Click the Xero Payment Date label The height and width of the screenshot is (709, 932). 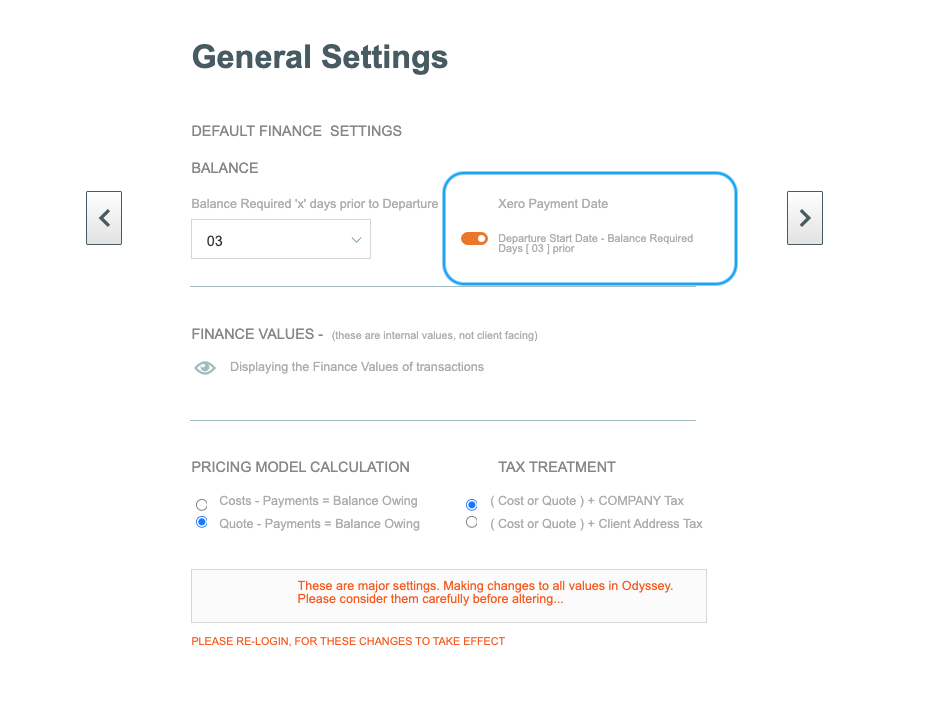click(x=553, y=204)
